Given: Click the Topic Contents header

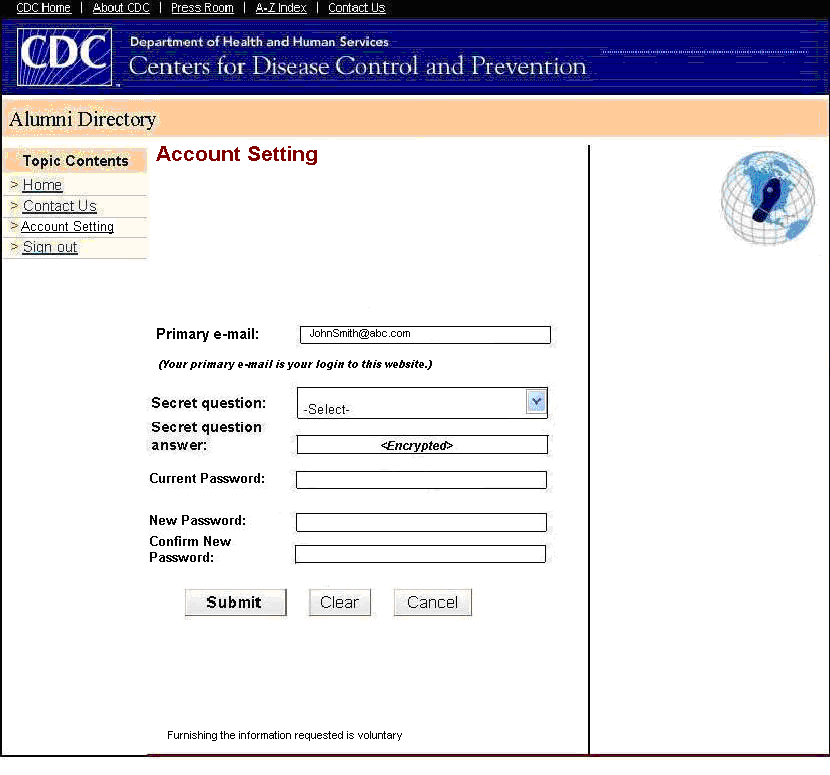Looking at the screenshot, I should click(x=75, y=161).
